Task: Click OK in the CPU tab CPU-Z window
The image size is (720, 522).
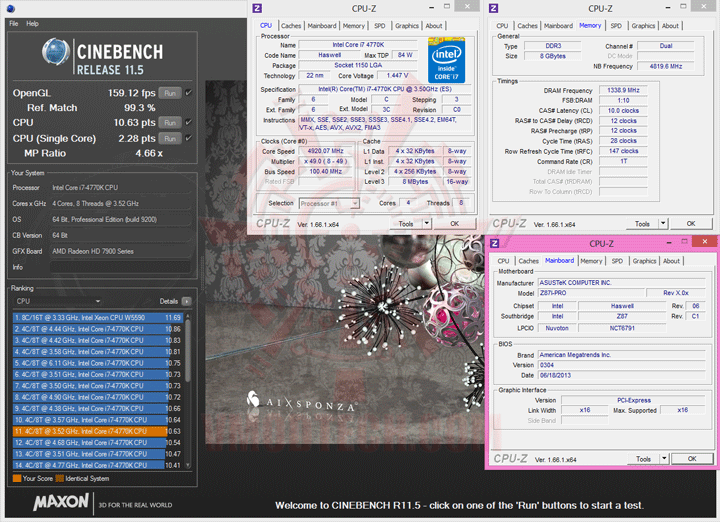Action: 455,224
